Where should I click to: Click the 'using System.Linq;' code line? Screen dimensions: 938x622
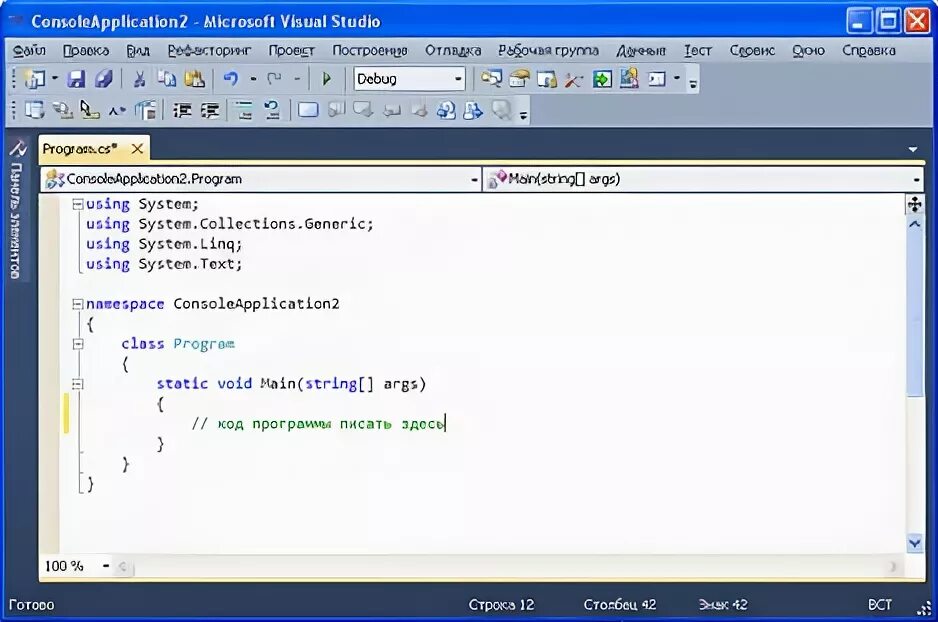(x=164, y=244)
